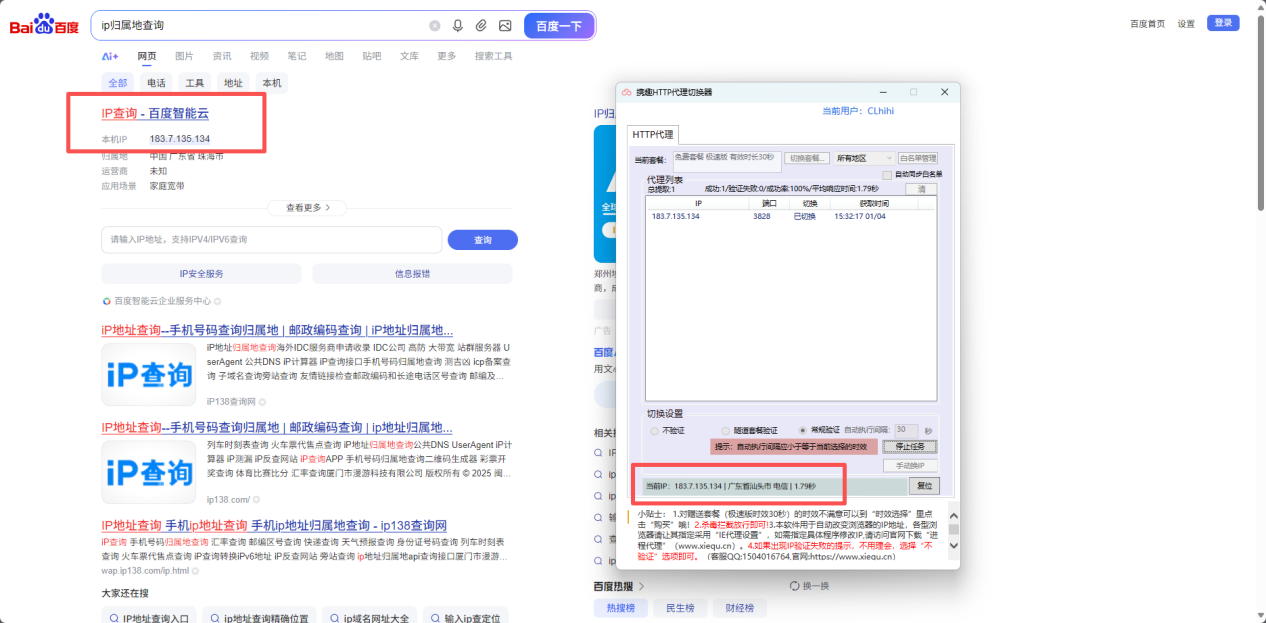Click the clear X icon inside the search box
The height and width of the screenshot is (623, 1266).
[434, 24]
